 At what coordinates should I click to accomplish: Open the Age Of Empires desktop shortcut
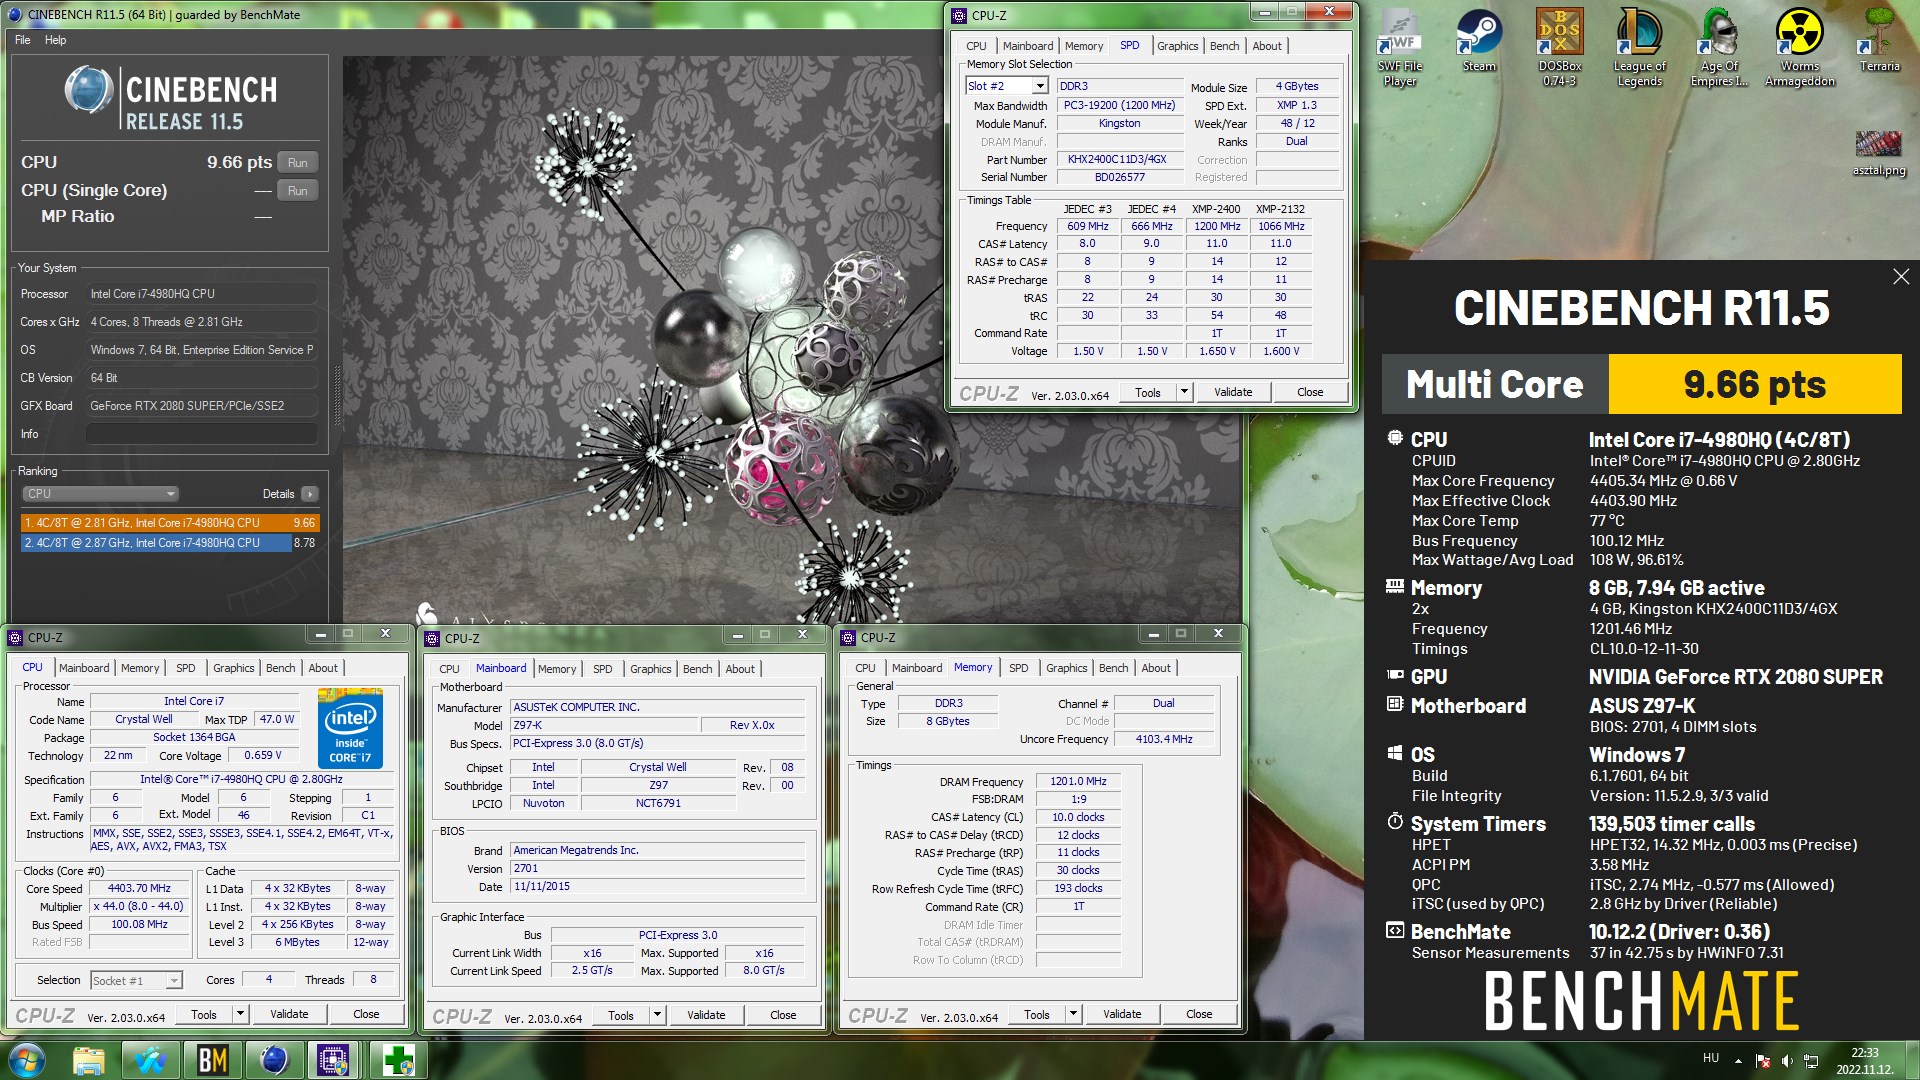coord(1719,48)
